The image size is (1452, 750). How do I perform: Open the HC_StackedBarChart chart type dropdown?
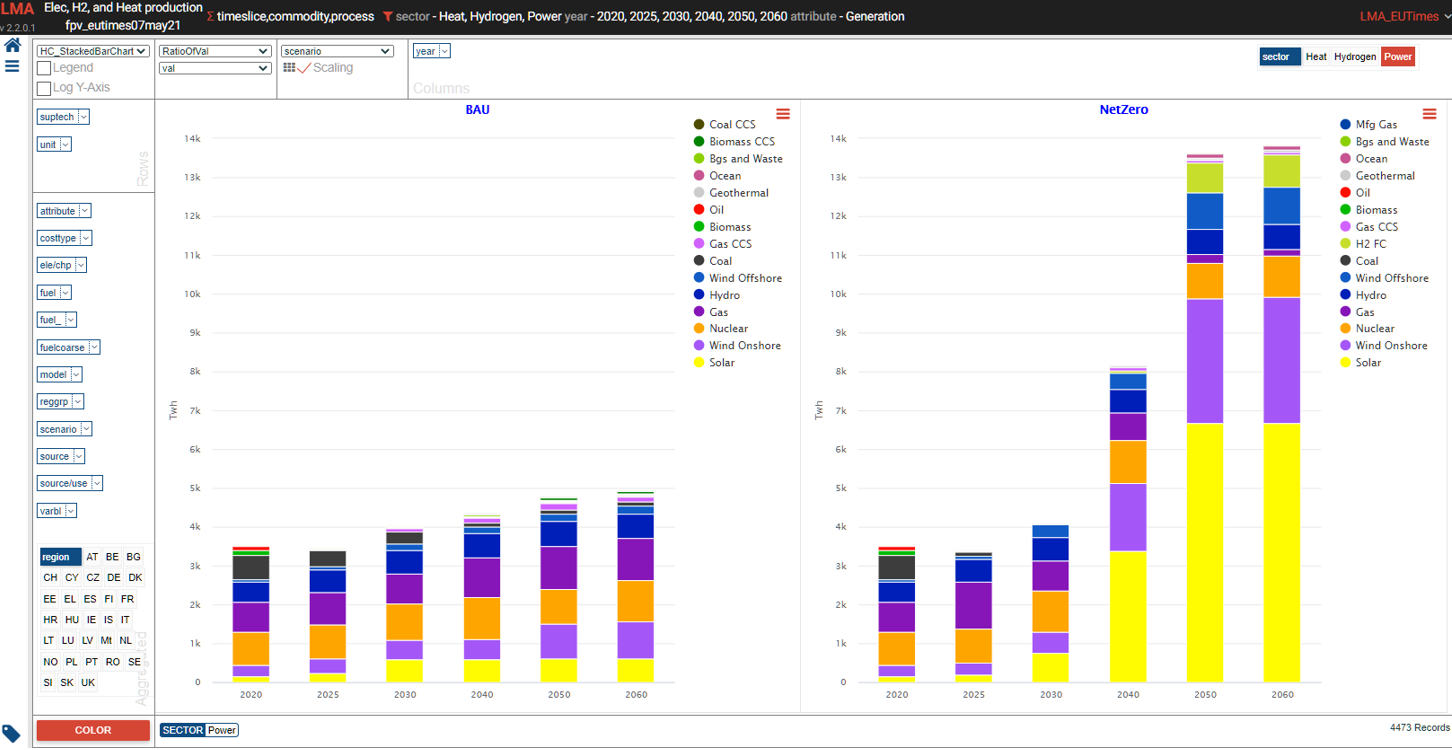pyautogui.click(x=93, y=51)
